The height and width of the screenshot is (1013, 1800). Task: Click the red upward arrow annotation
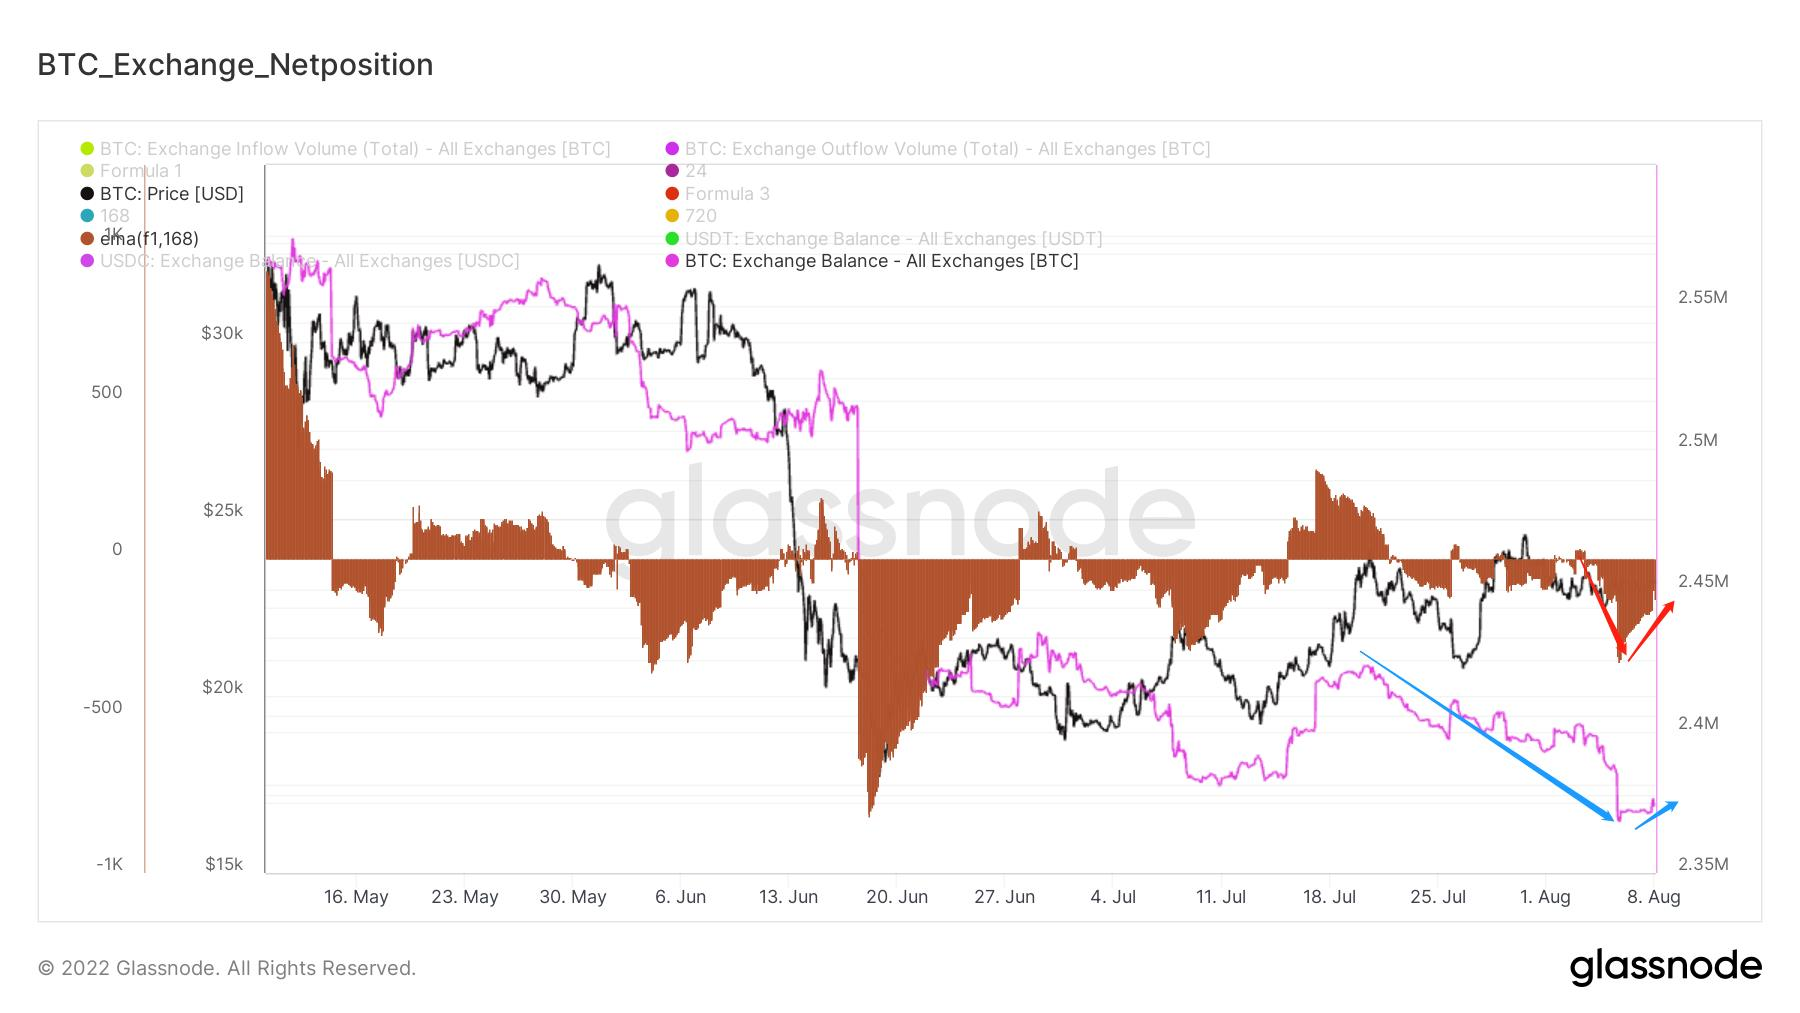click(x=1652, y=629)
